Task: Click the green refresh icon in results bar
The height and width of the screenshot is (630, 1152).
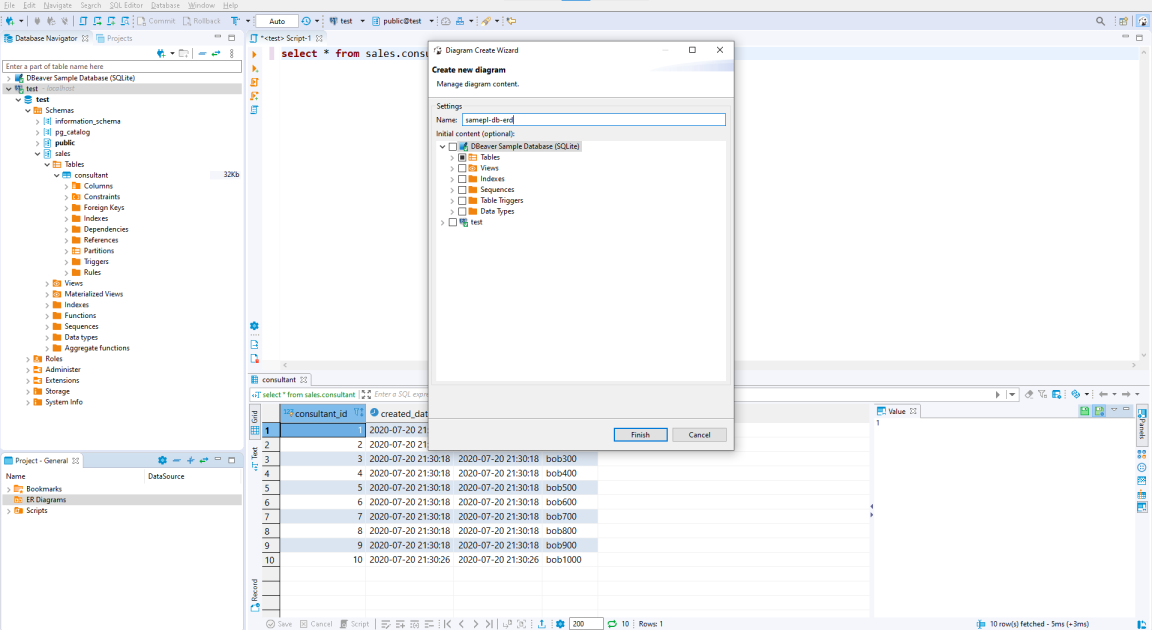Action: [611, 624]
